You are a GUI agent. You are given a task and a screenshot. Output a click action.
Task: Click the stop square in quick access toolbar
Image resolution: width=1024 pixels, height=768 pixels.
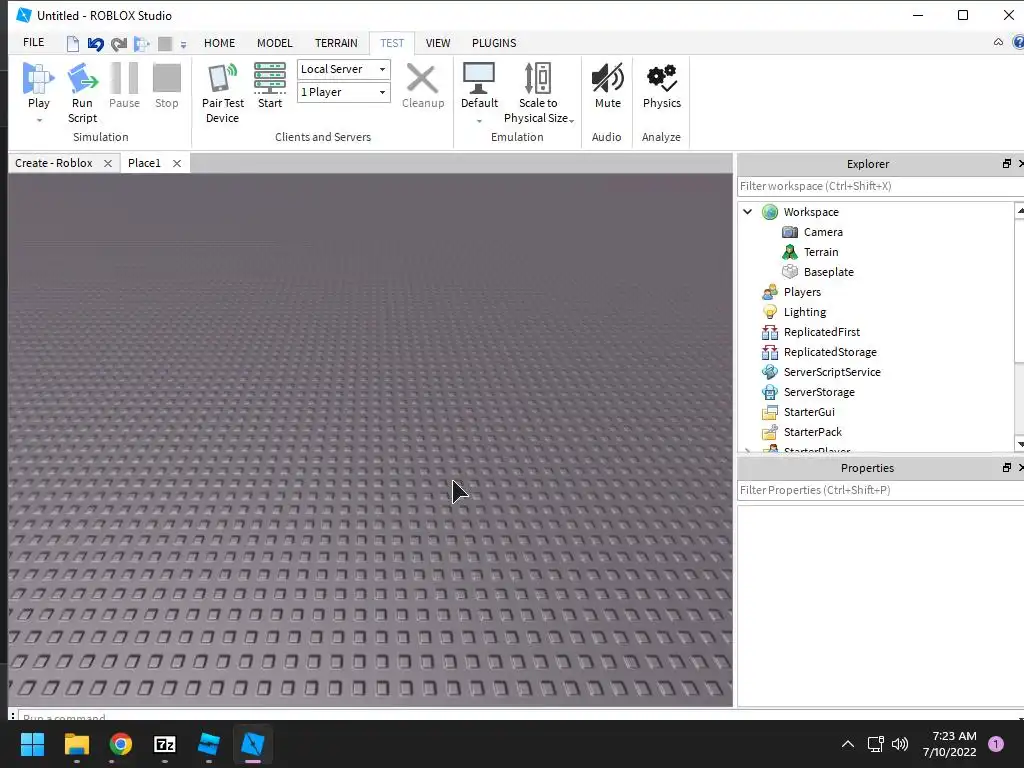[165, 44]
